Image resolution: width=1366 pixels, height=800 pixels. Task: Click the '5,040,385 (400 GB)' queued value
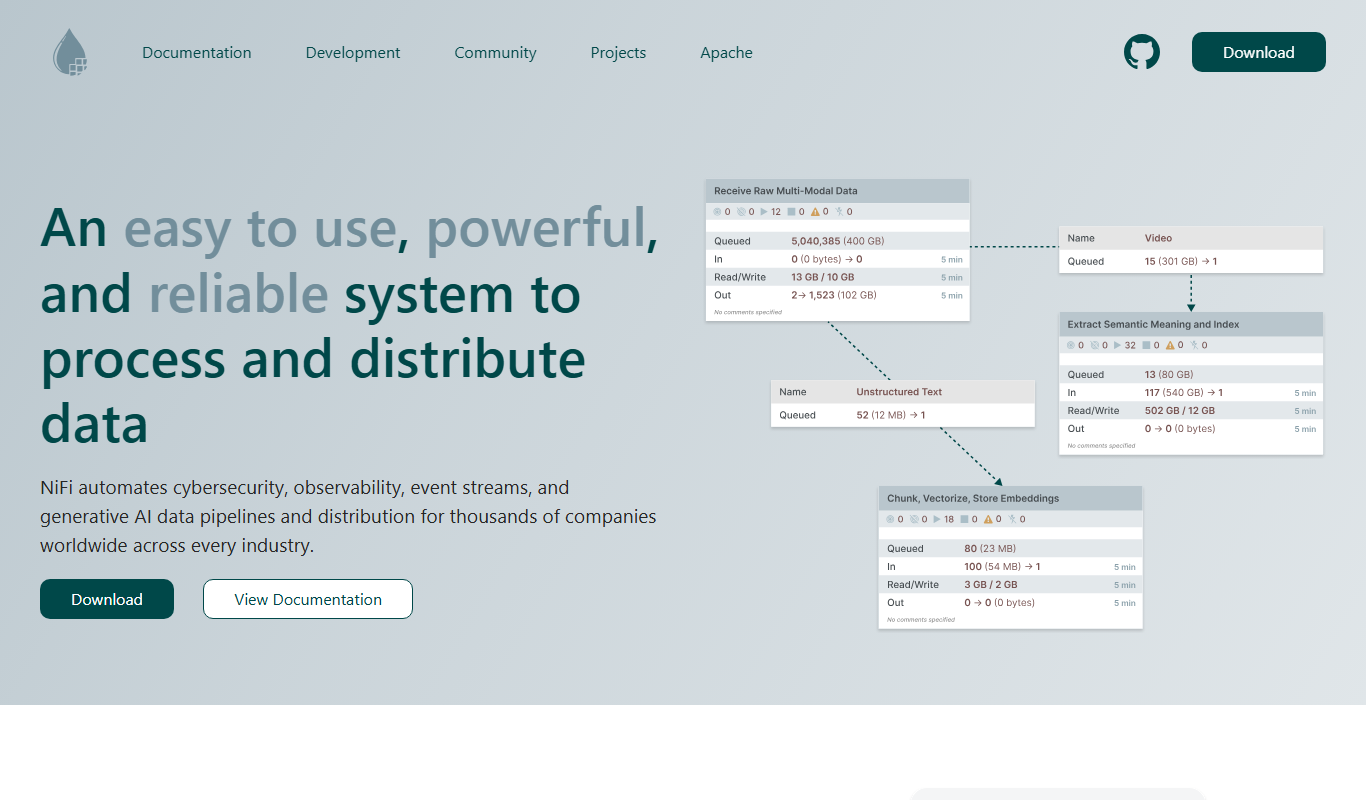click(x=838, y=241)
